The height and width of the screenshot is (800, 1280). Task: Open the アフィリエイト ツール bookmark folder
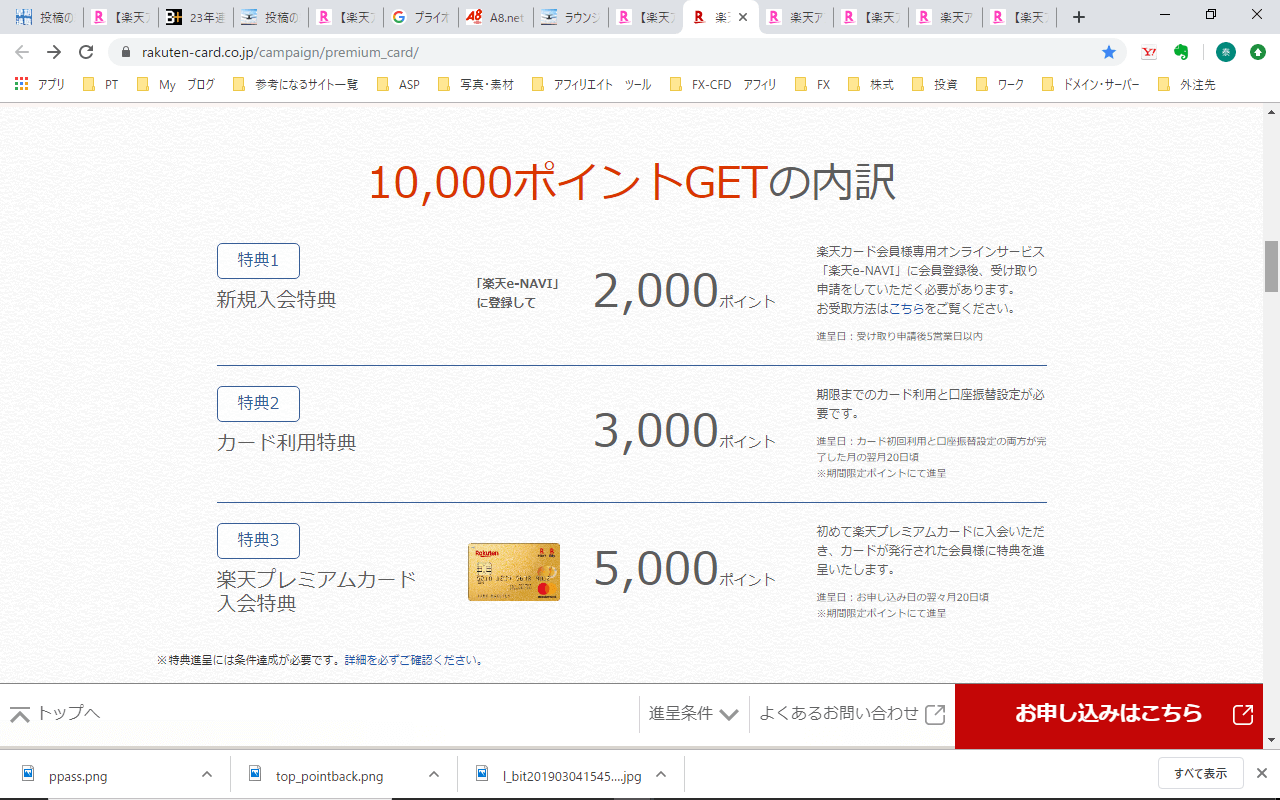coord(591,85)
